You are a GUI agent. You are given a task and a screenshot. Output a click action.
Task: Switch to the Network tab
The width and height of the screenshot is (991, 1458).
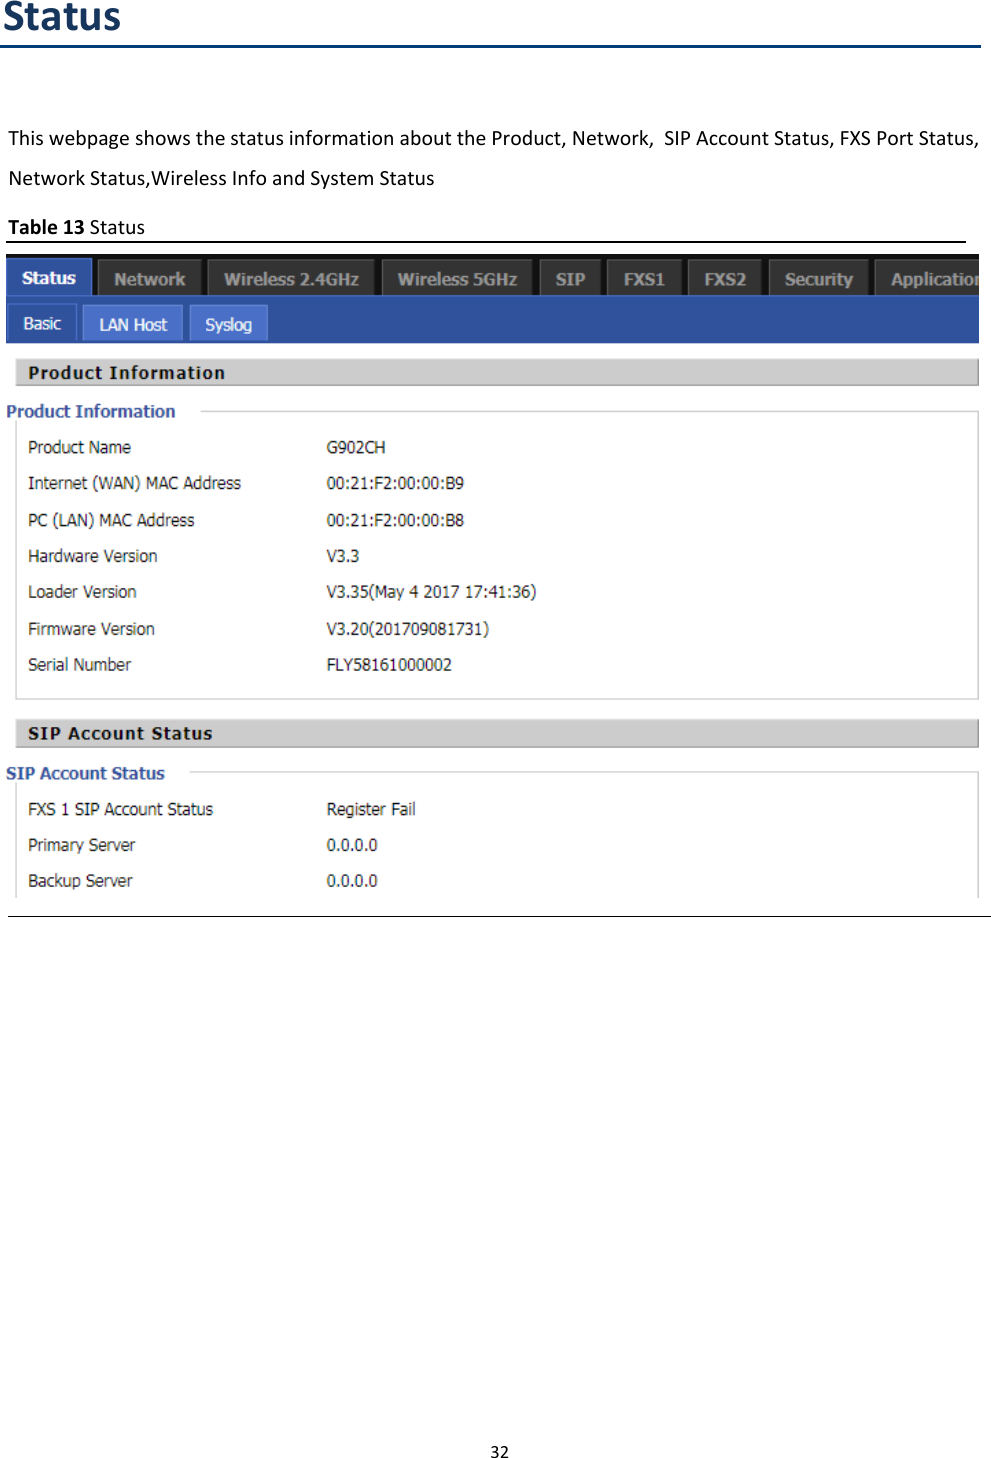[x=149, y=277]
